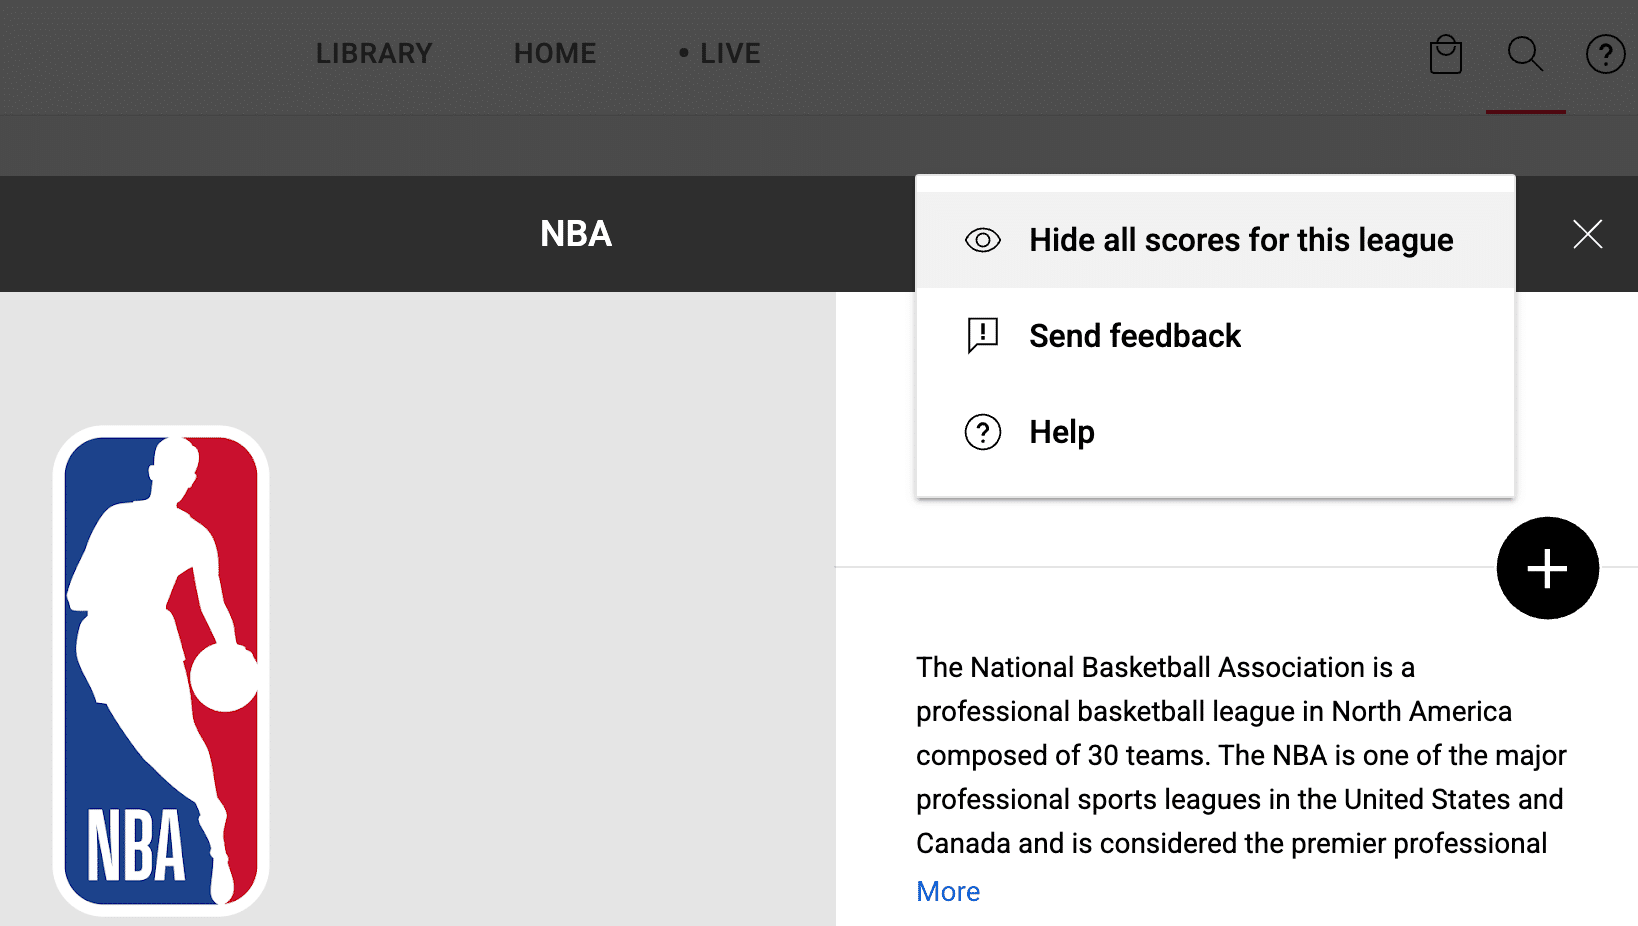1638x926 pixels.
Task: Choose 'Send feedback' label in the menu
Action: [x=1135, y=336]
